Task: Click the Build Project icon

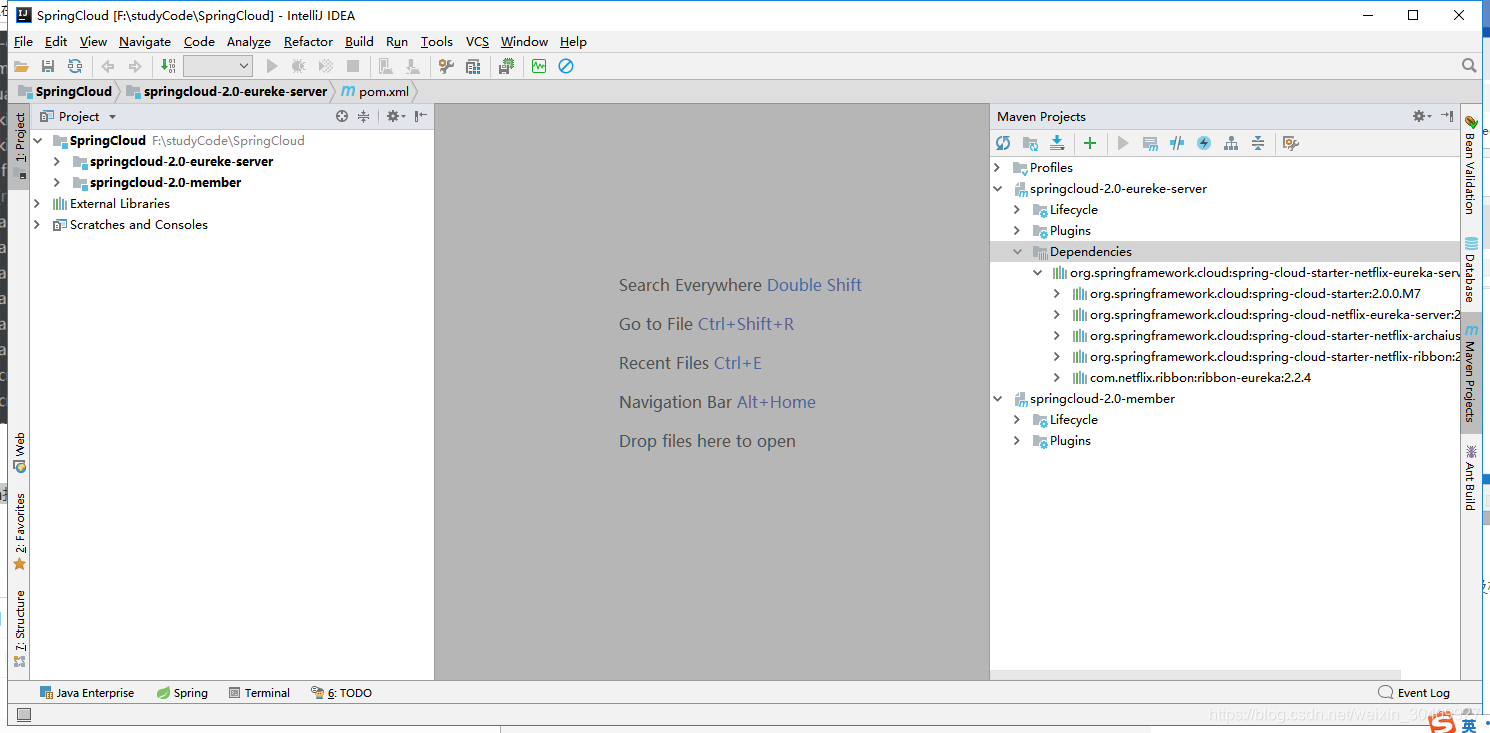Action: [x=168, y=66]
